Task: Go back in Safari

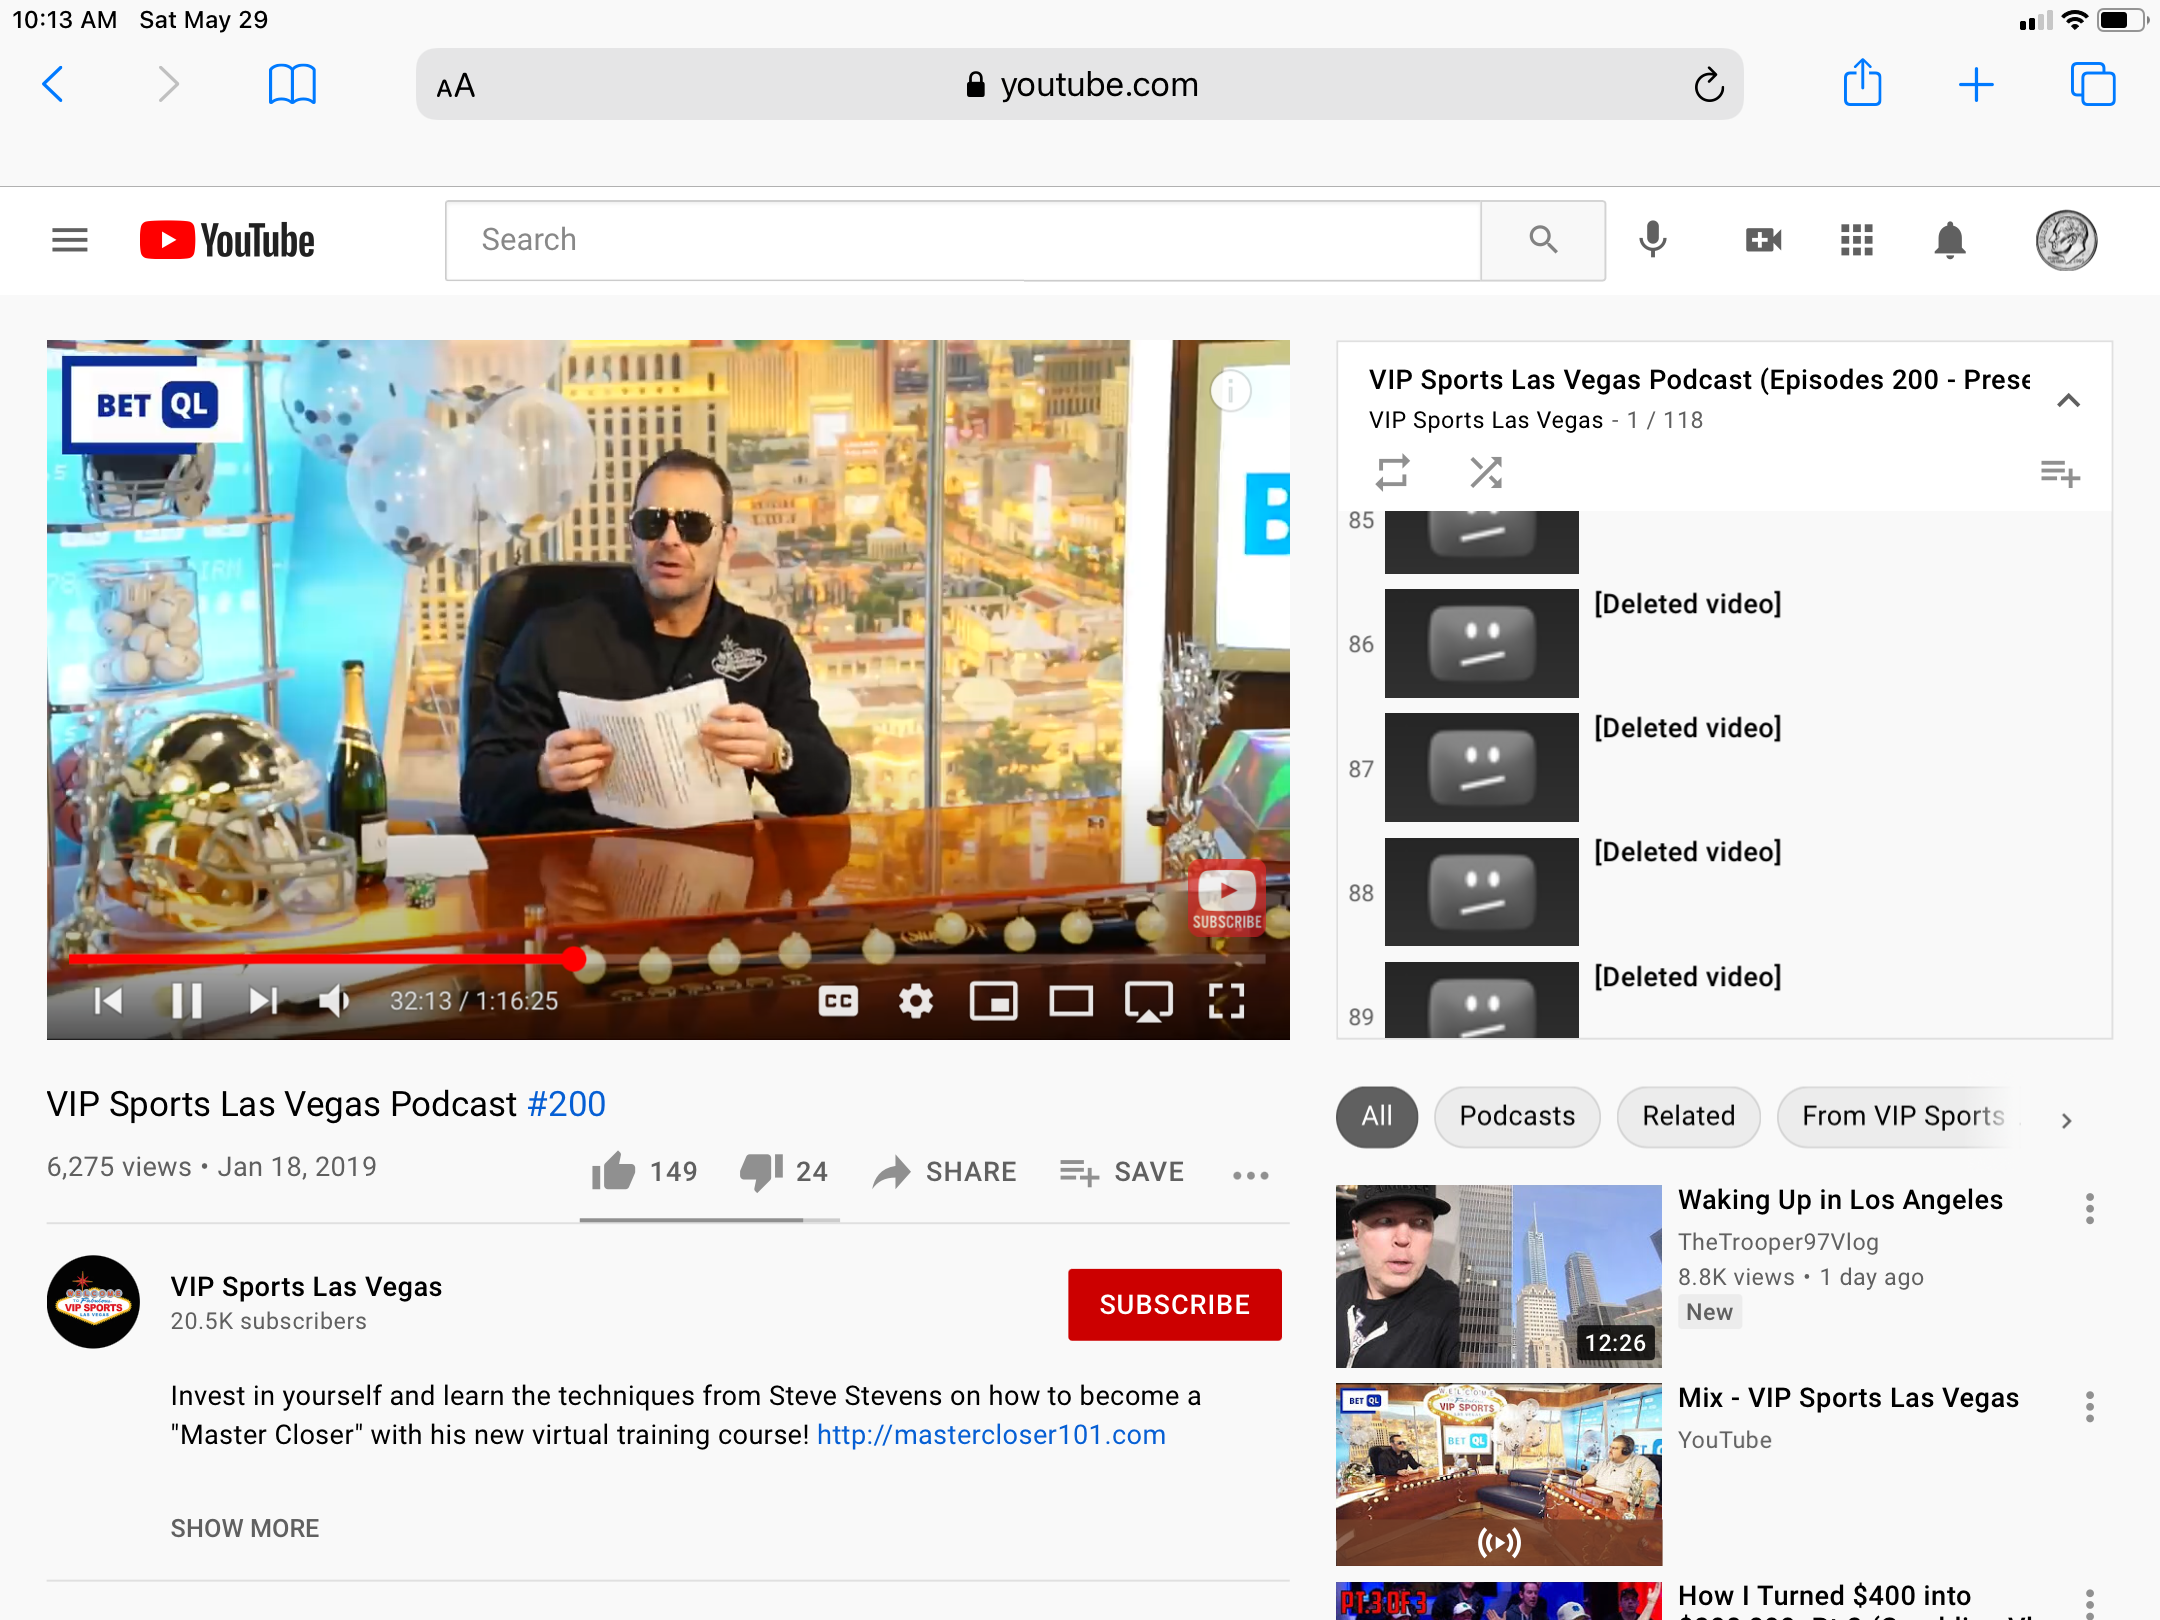Action: coord(54,85)
